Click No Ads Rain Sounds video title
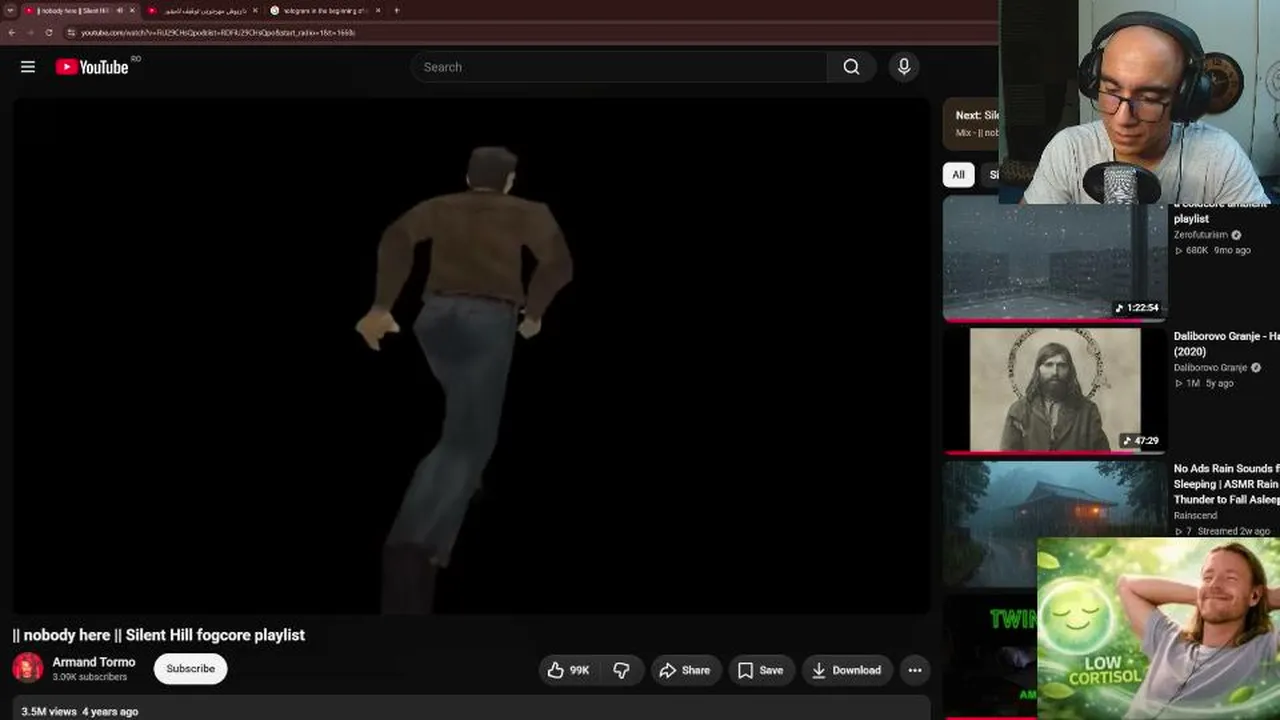 (1226, 484)
